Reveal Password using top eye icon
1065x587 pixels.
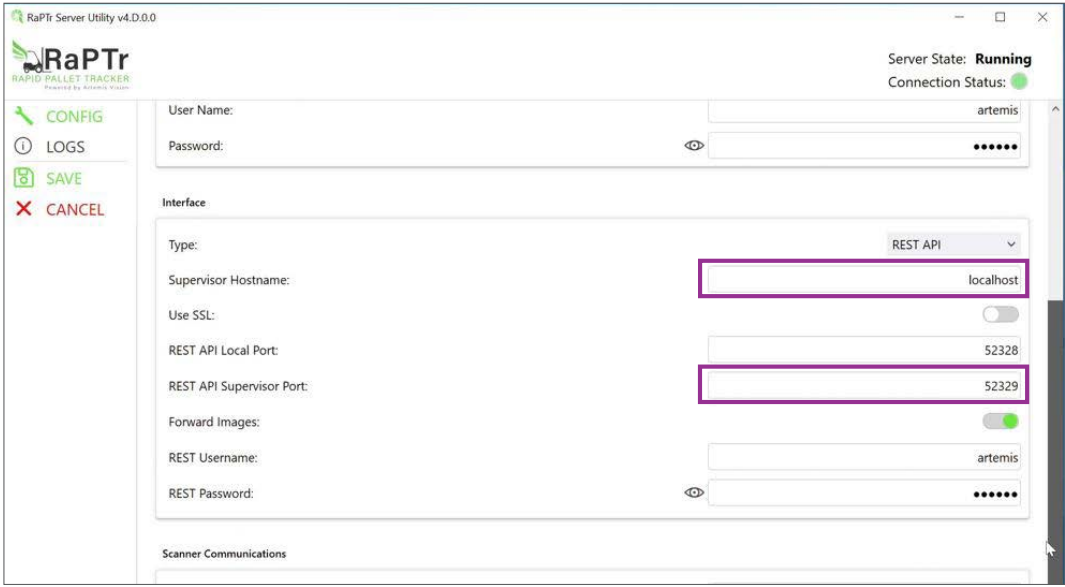tap(694, 146)
